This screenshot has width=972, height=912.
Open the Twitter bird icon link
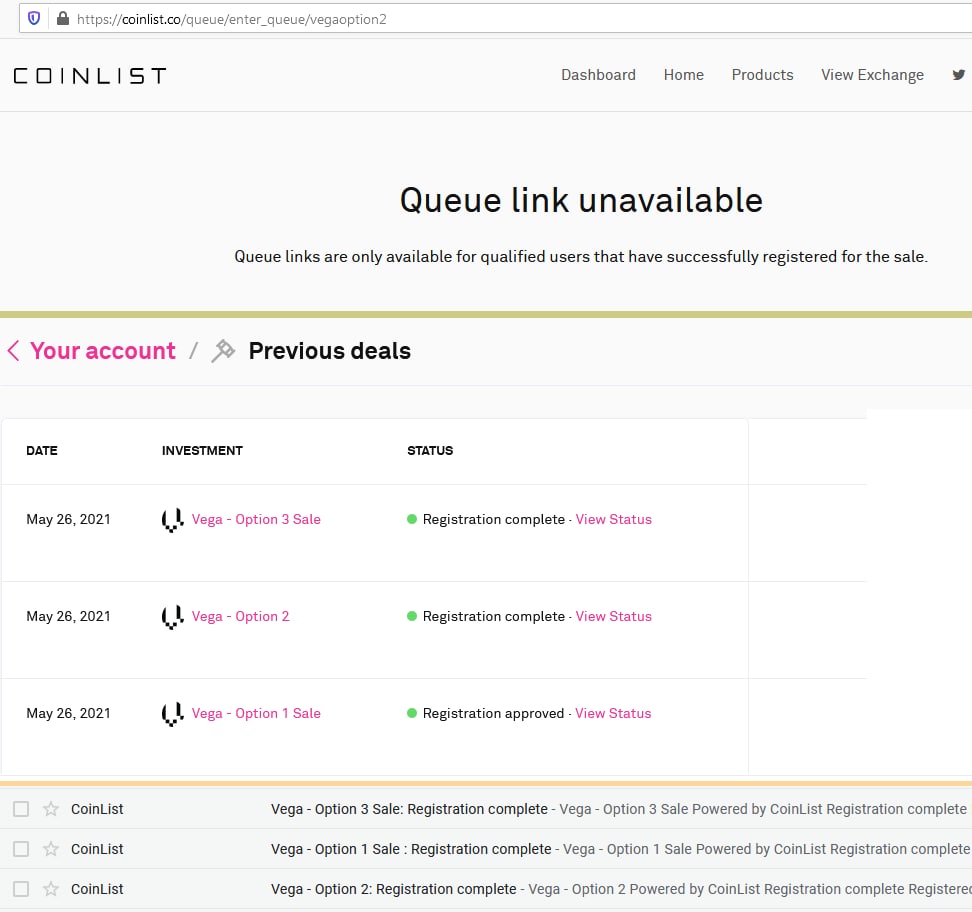click(x=958, y=75)
